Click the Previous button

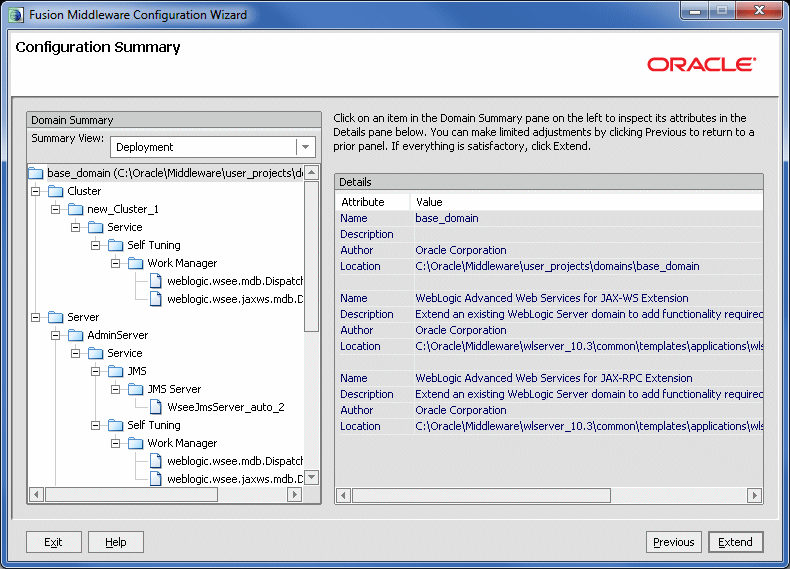click(674, 542)
